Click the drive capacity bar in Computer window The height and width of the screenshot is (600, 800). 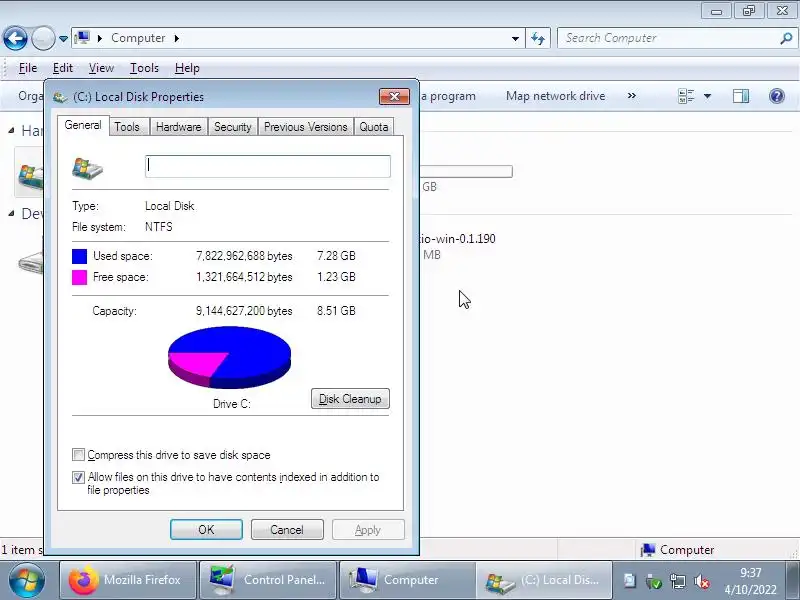point(466,171)
